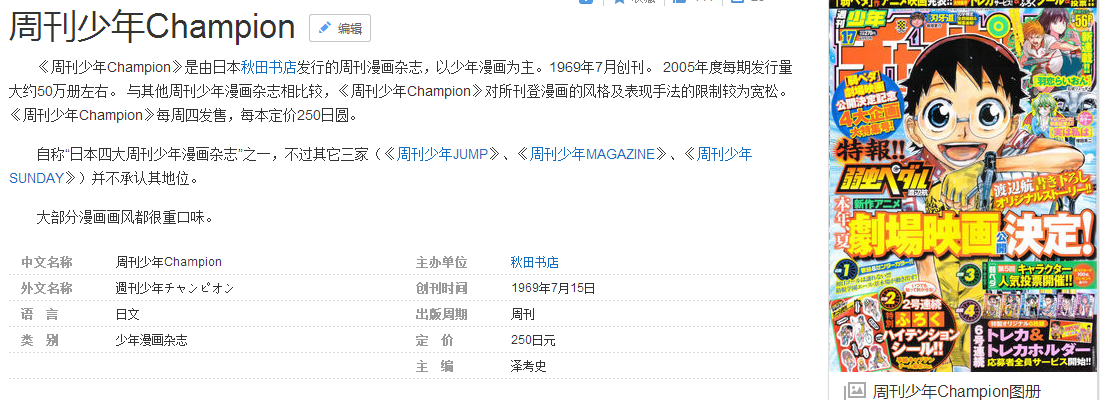Click the editor name 泽考史
The width and height of the screenshot is (1100, 400).
point(528,366)
